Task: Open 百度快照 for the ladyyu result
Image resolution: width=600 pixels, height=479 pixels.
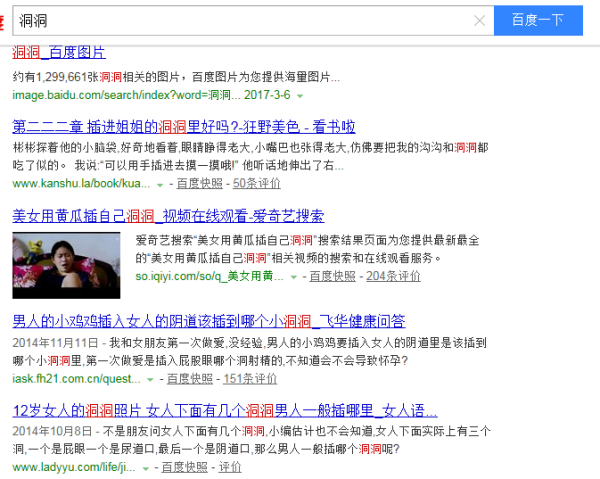Action: 184,467
